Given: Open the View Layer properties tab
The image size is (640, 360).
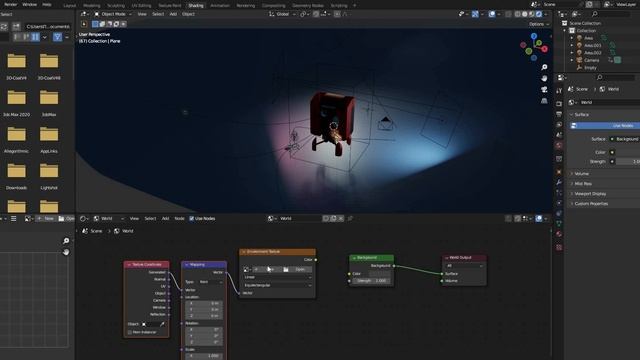Looking at the screenshot, I should coord(559,124).
